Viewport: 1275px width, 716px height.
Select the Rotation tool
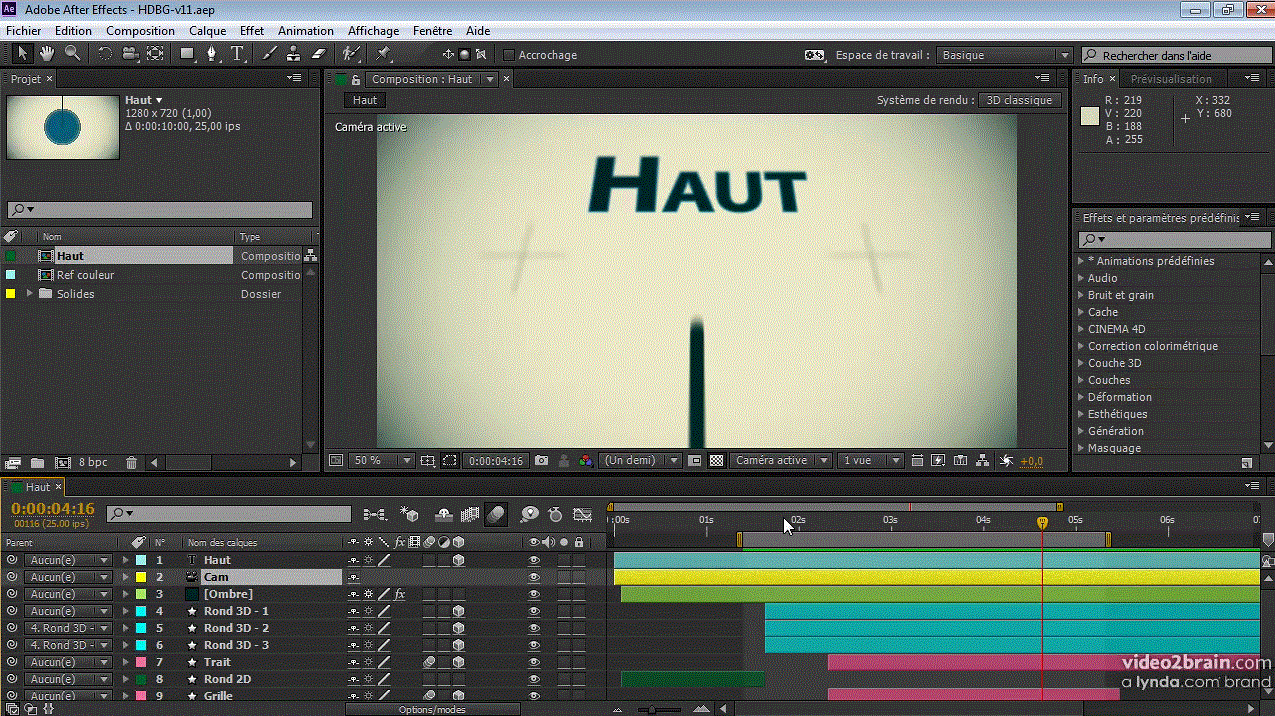105,54
